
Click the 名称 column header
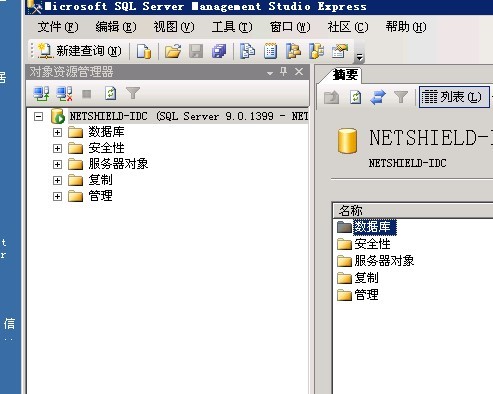point(413,211)
